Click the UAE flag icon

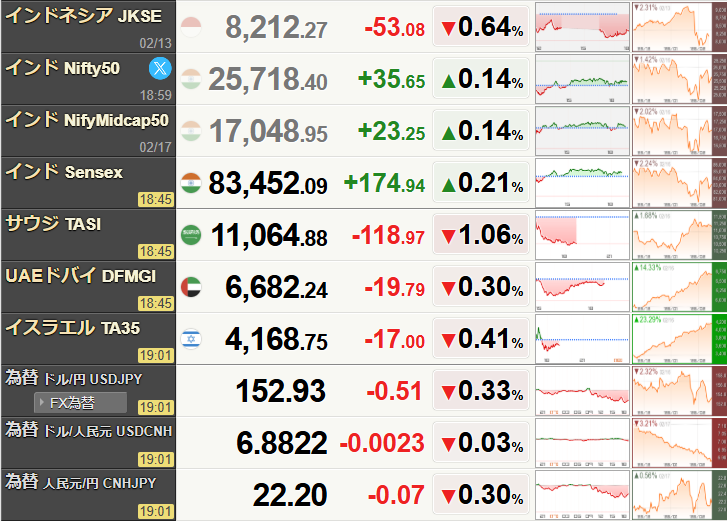191,287
